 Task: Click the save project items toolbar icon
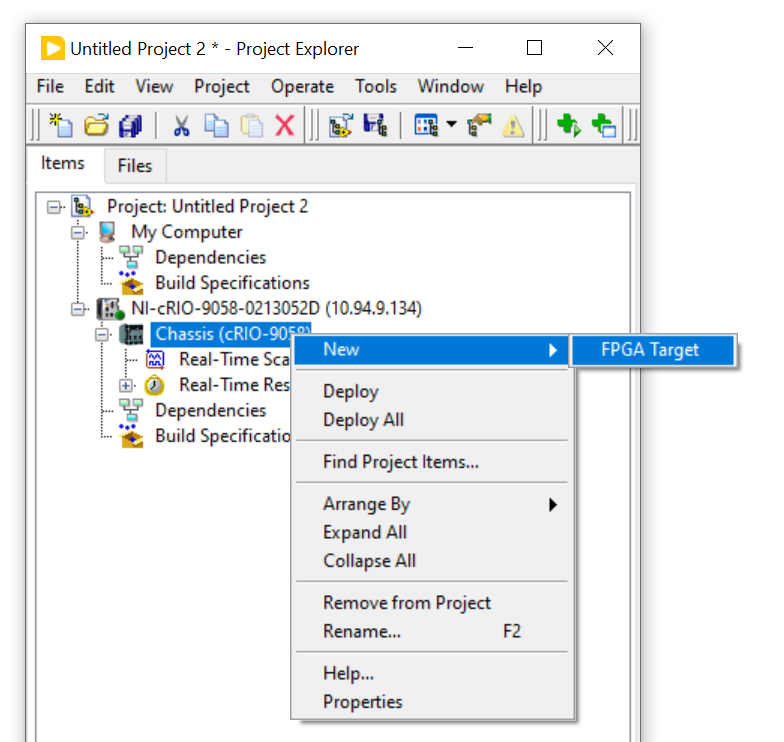pyautogui.click(x=375, y=125)
